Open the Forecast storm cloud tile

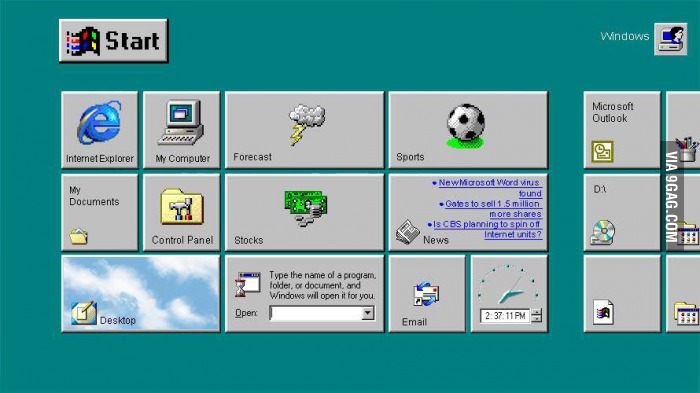pyautogui.click(x=304, y=130)
